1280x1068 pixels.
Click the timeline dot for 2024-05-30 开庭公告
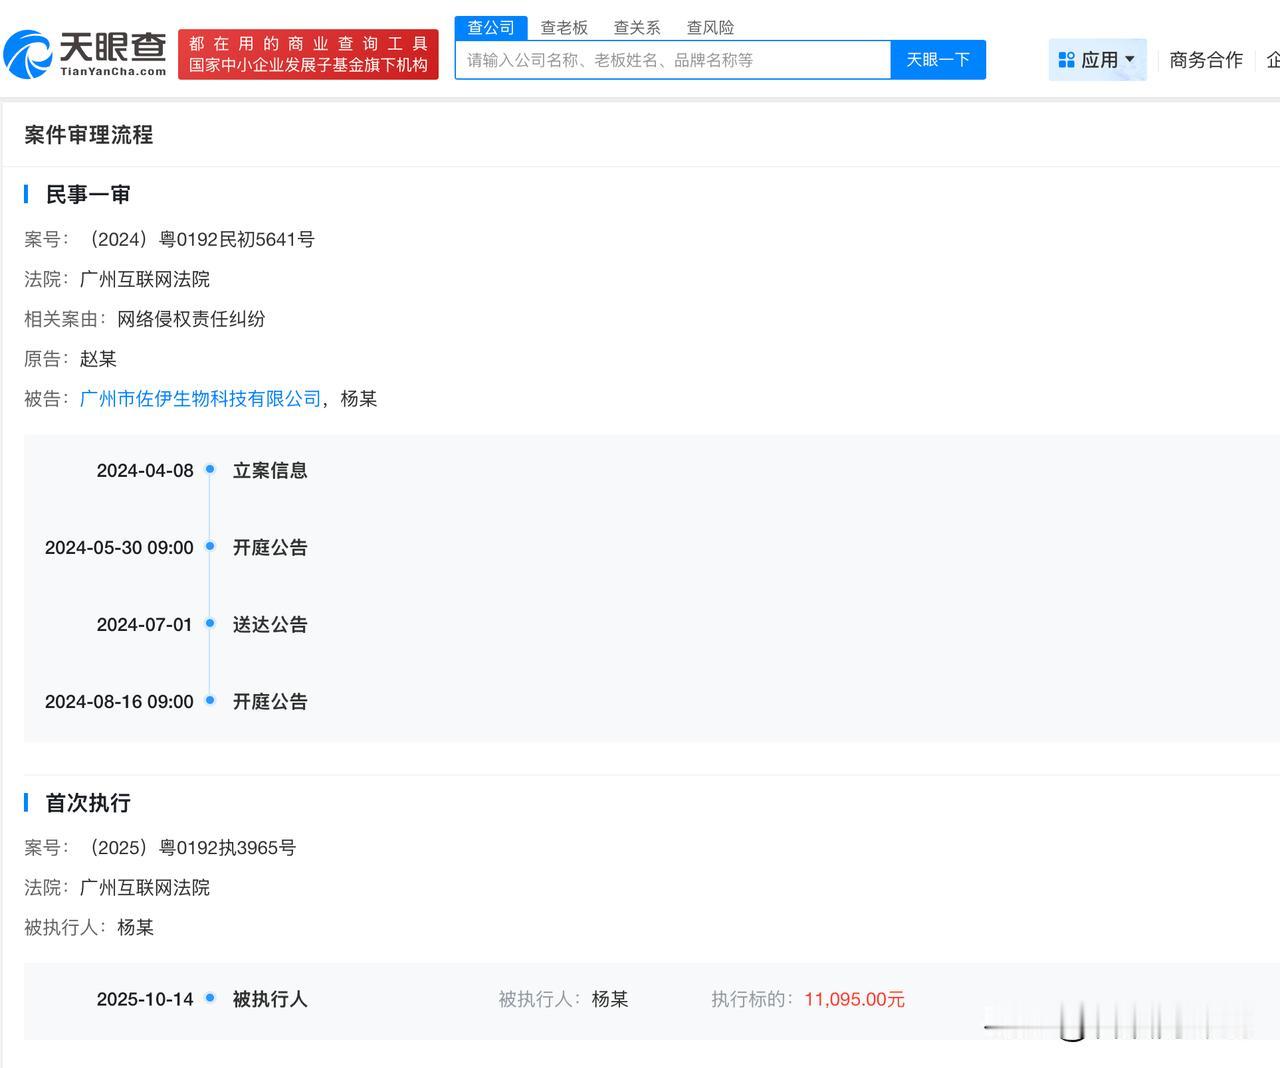(x=210, y=546)
